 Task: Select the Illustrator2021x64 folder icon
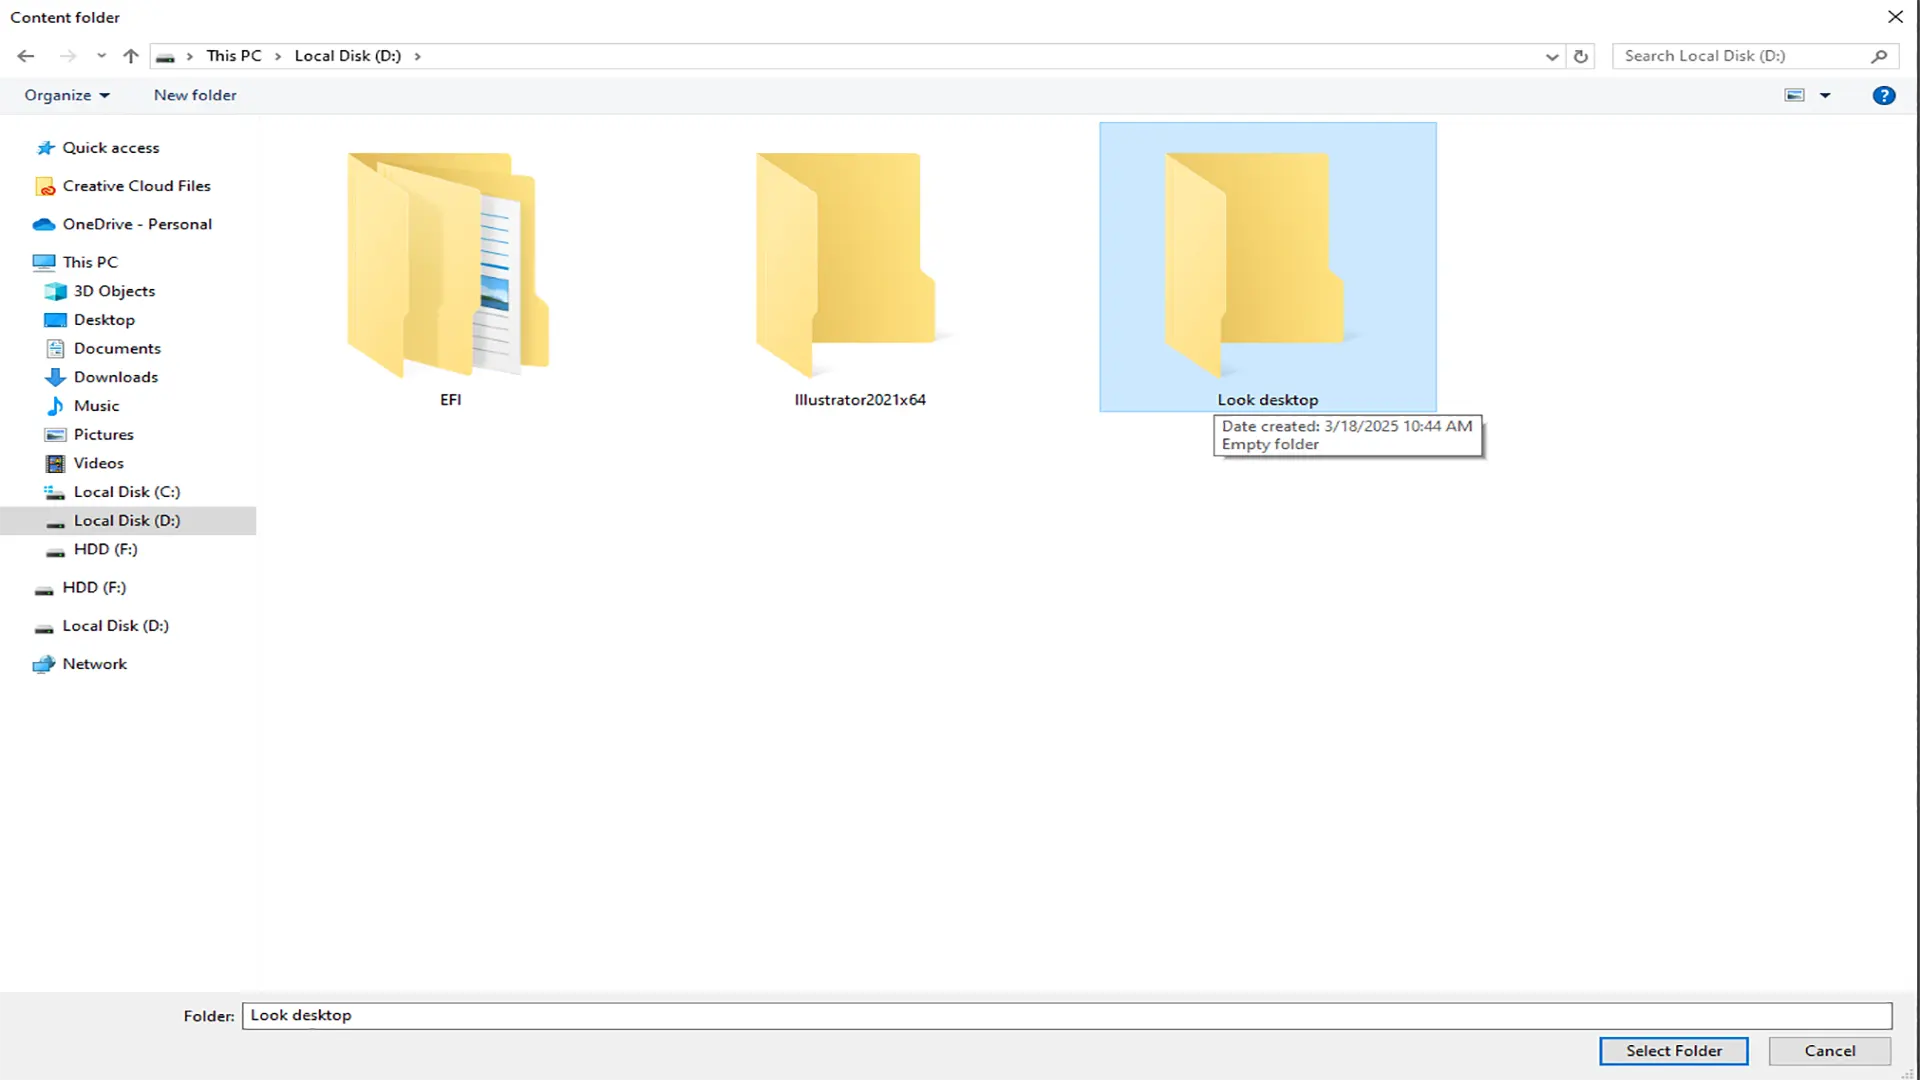click(846, 265)
